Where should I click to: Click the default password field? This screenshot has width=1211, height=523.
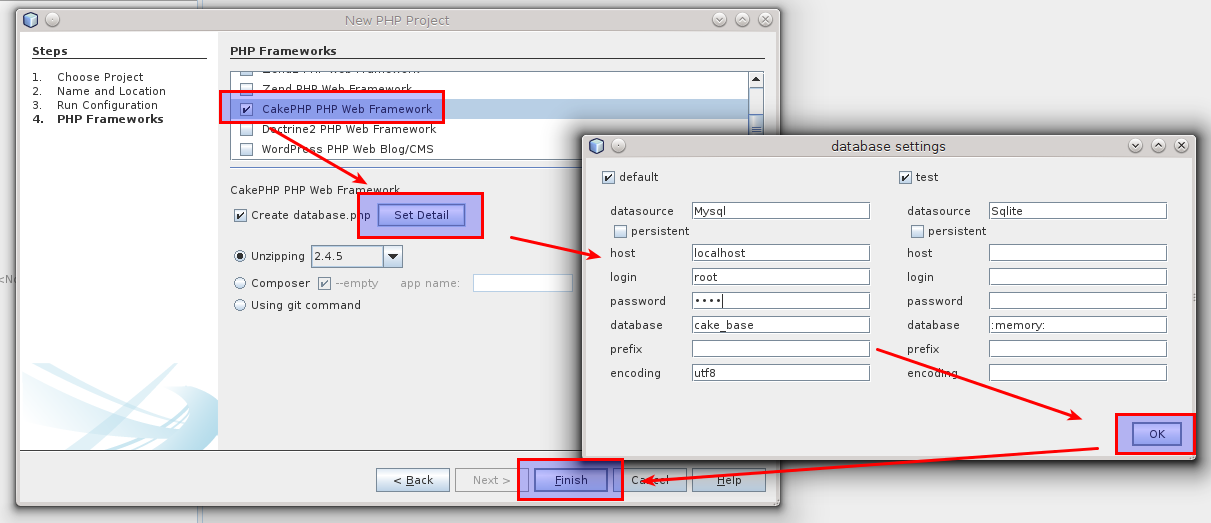(781, 301)
